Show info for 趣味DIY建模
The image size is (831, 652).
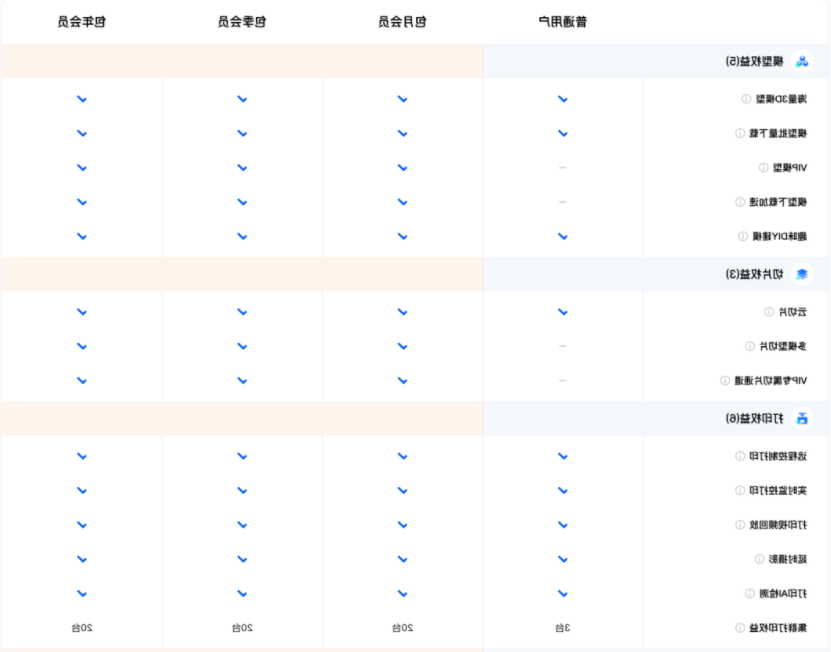[743, 237]
